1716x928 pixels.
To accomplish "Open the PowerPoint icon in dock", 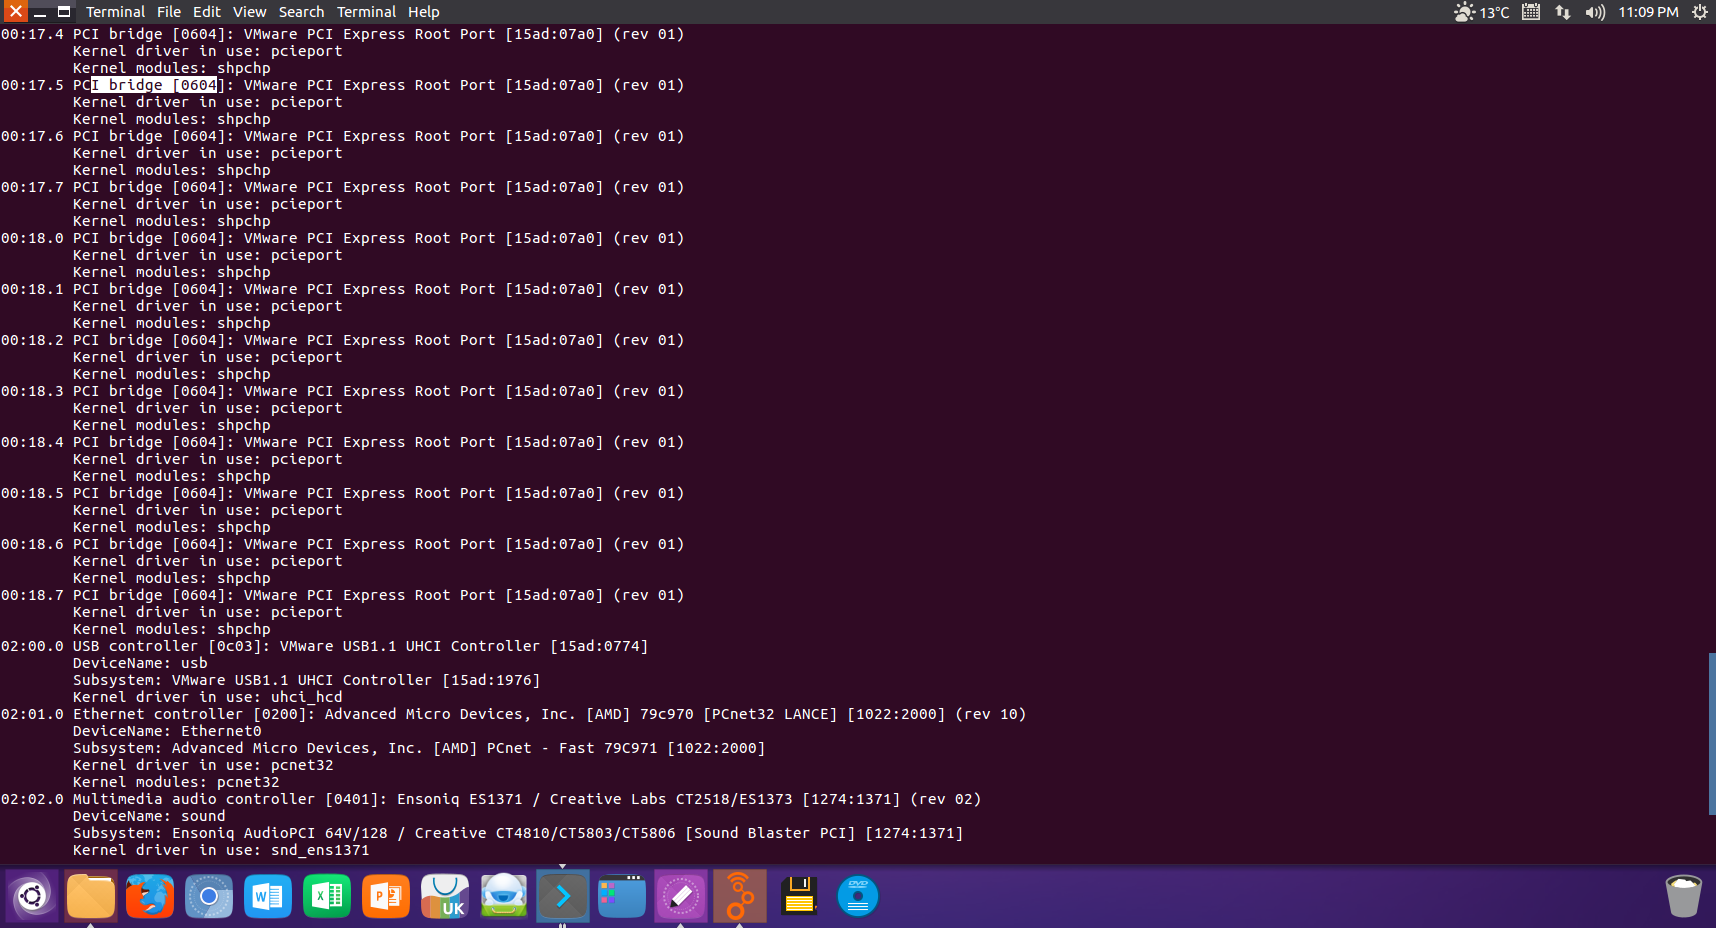I will (x=386, y=896).
